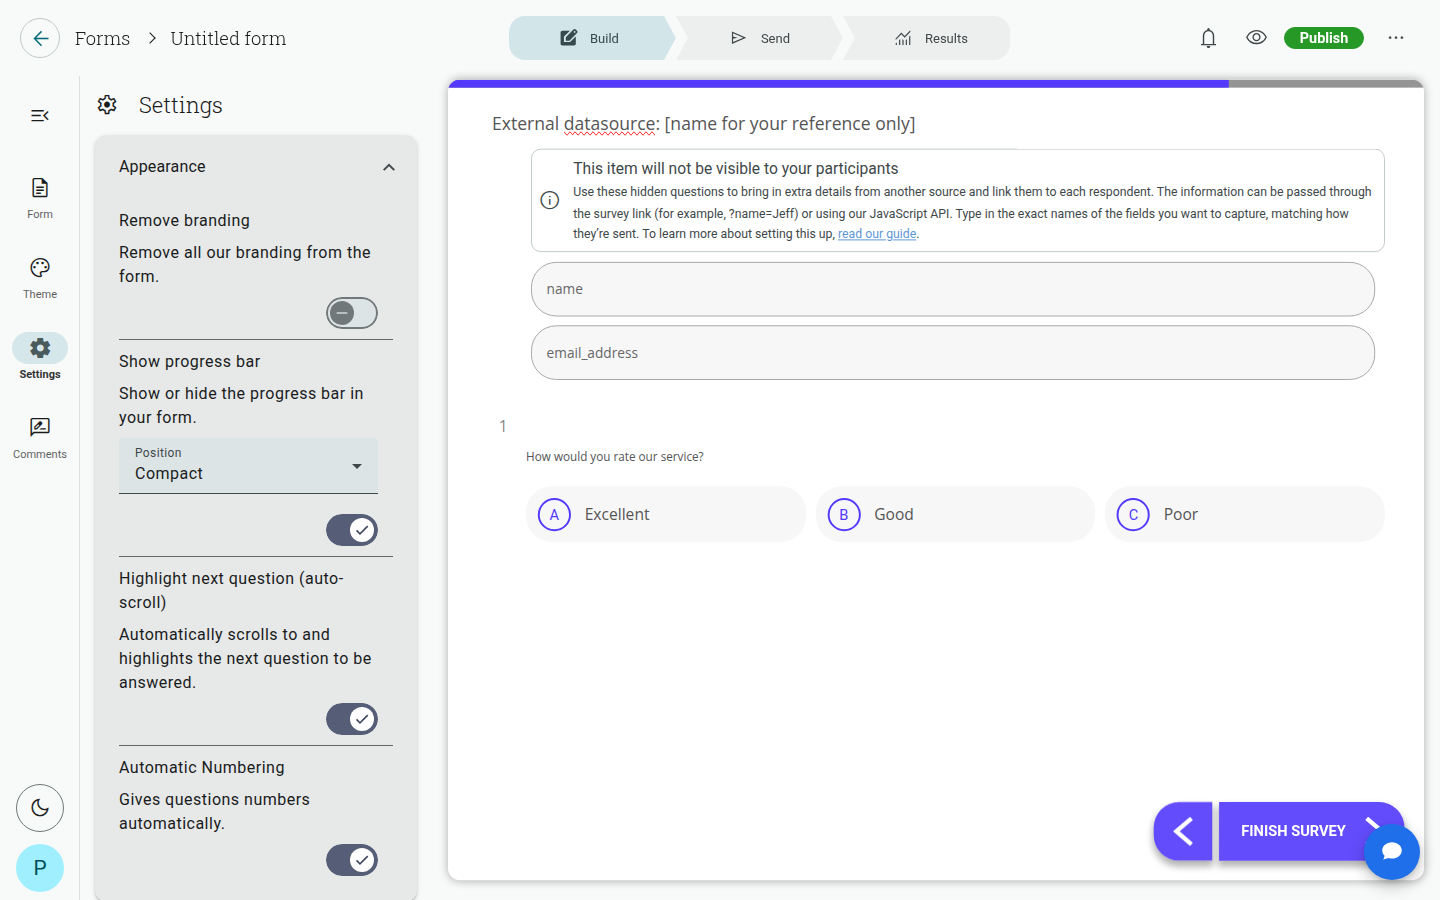Switch to Results tab

click(931, 38)
